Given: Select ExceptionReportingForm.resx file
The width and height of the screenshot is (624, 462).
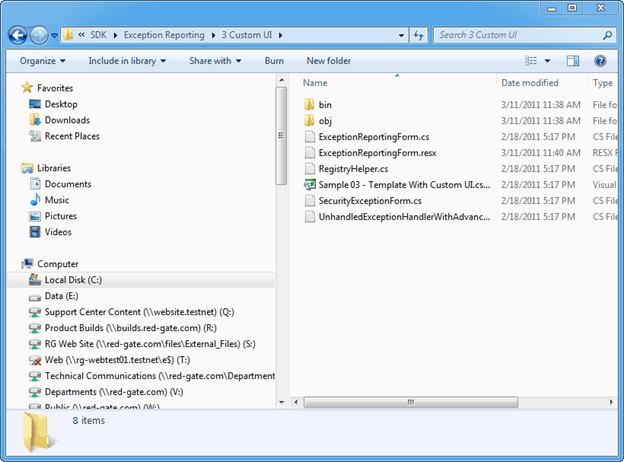Looking at the screenshot, I should coord(377,153).
